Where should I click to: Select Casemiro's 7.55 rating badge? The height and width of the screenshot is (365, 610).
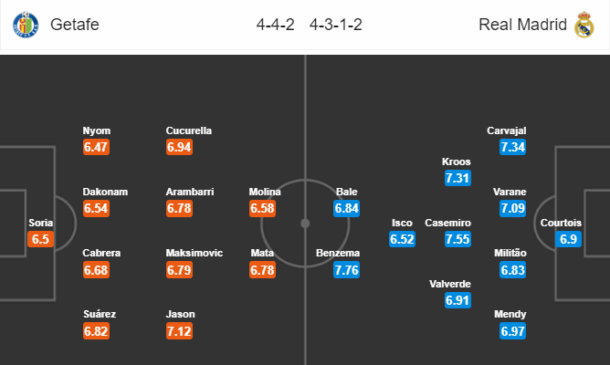[458, 239]
